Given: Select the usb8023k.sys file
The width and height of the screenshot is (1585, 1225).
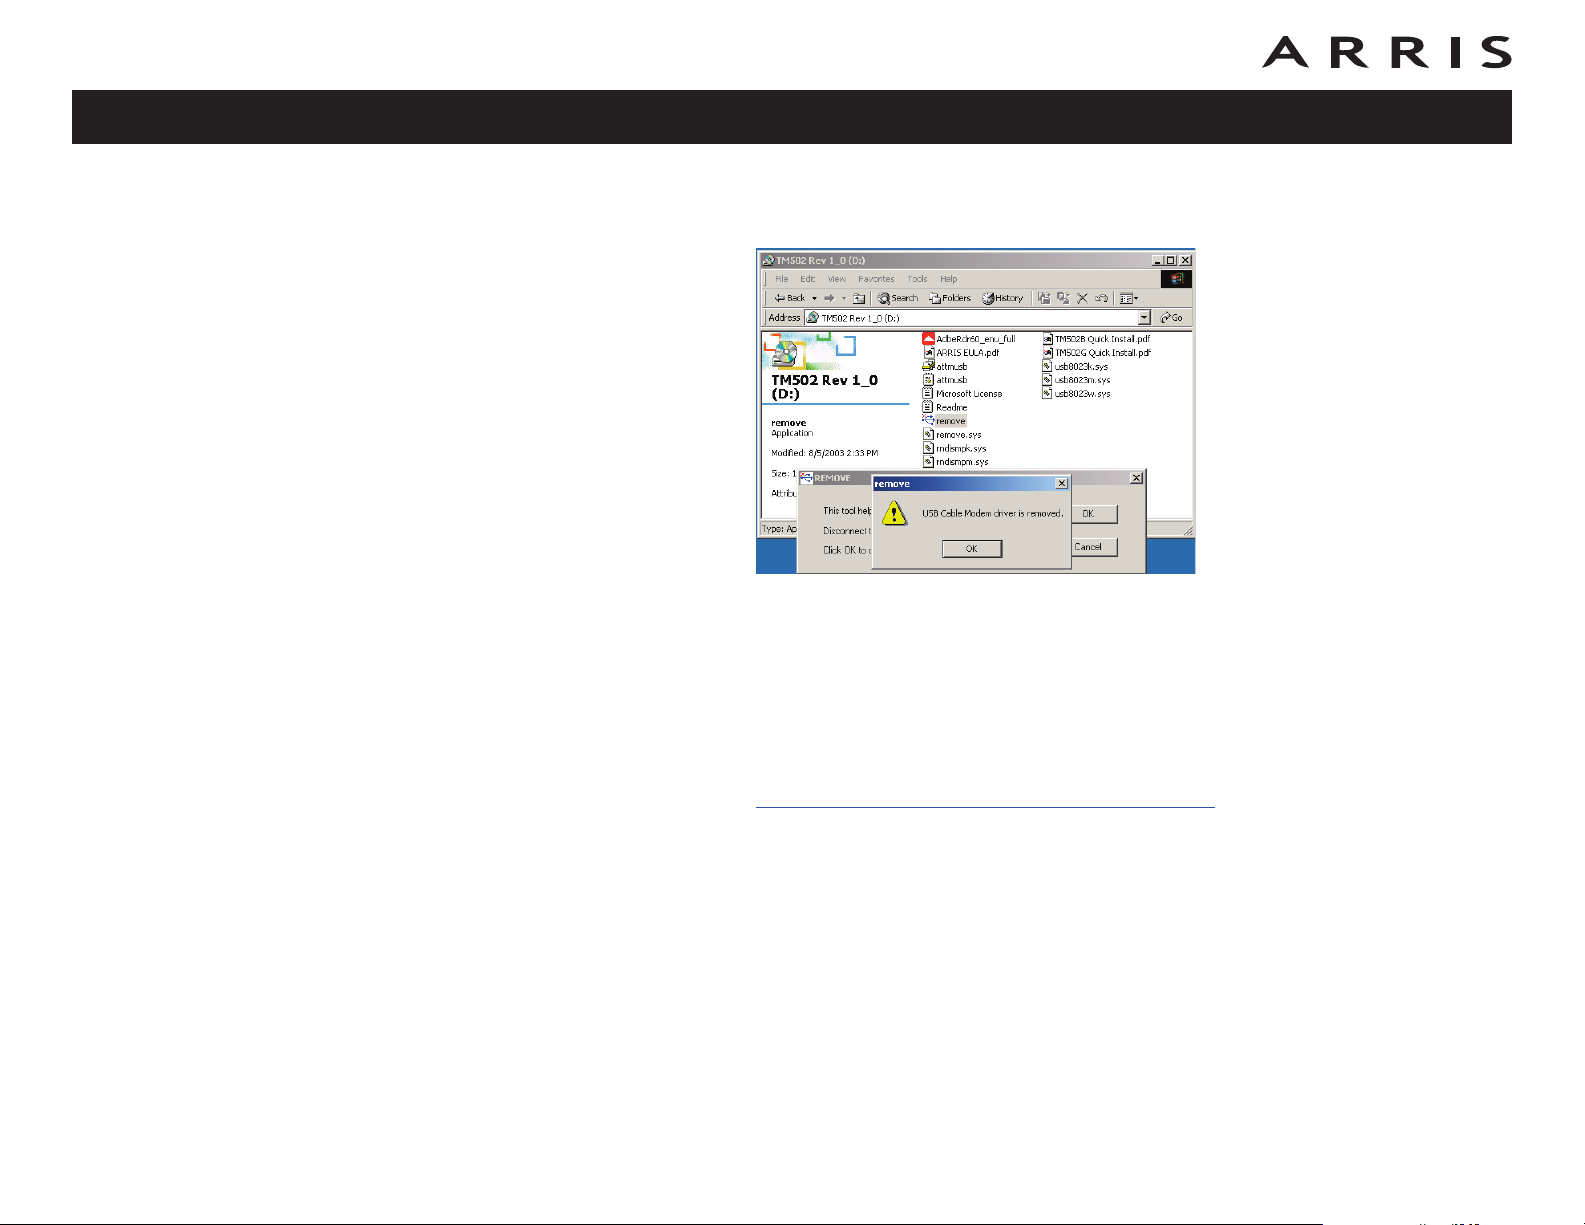Looking at the screenshot, I should (x=1080, y=367).
